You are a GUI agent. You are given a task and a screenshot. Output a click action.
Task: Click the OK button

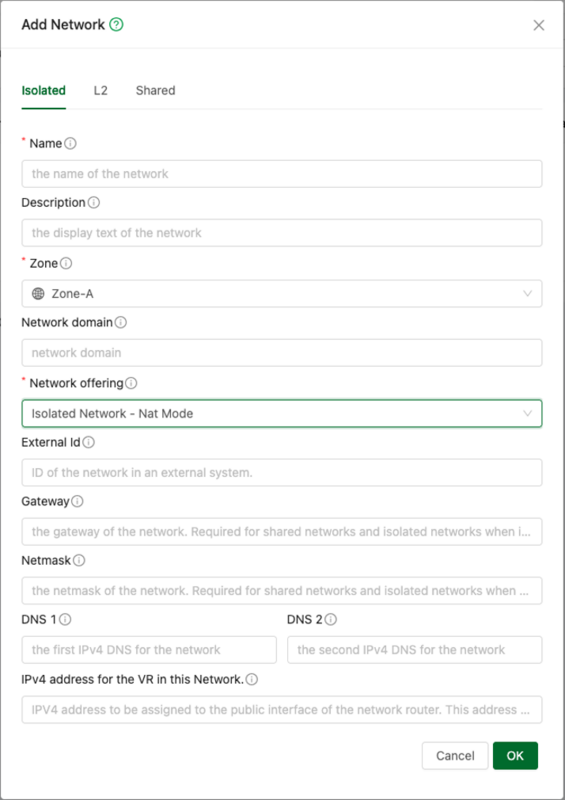[515, 756]
